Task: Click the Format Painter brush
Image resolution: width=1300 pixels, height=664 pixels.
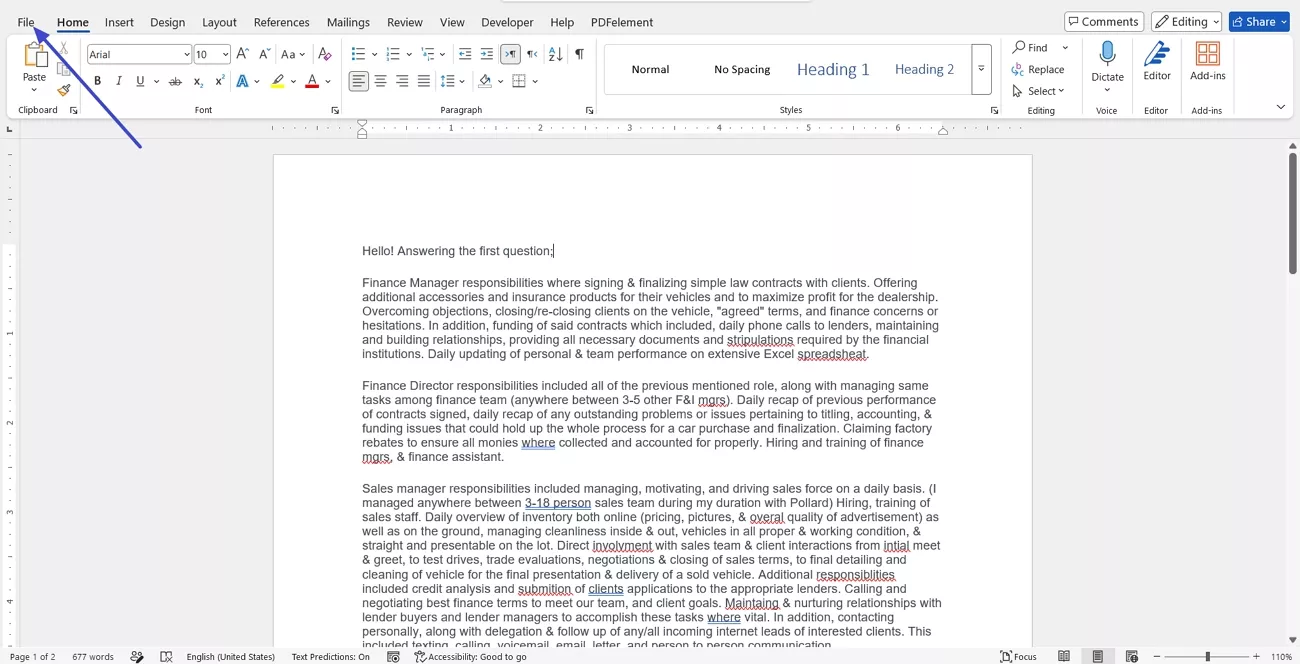Action: click(64, 90)
